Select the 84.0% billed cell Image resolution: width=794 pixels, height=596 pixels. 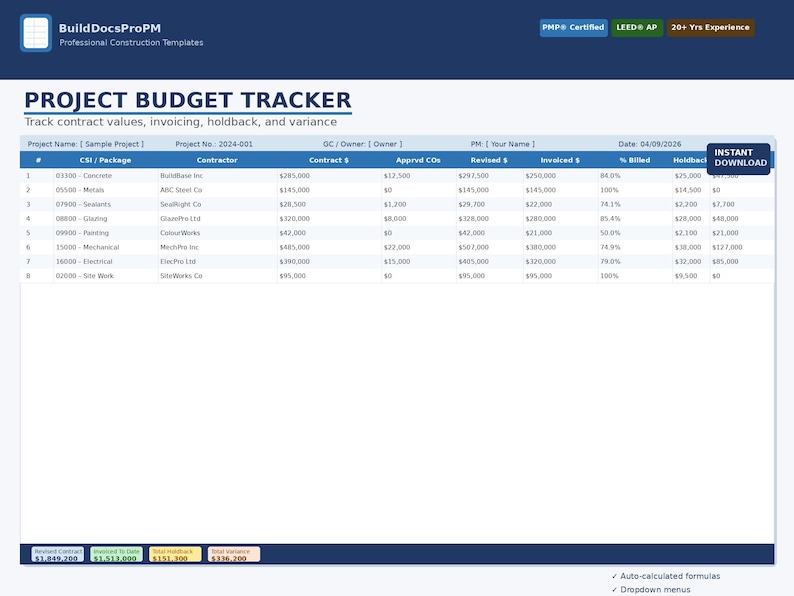635,176
